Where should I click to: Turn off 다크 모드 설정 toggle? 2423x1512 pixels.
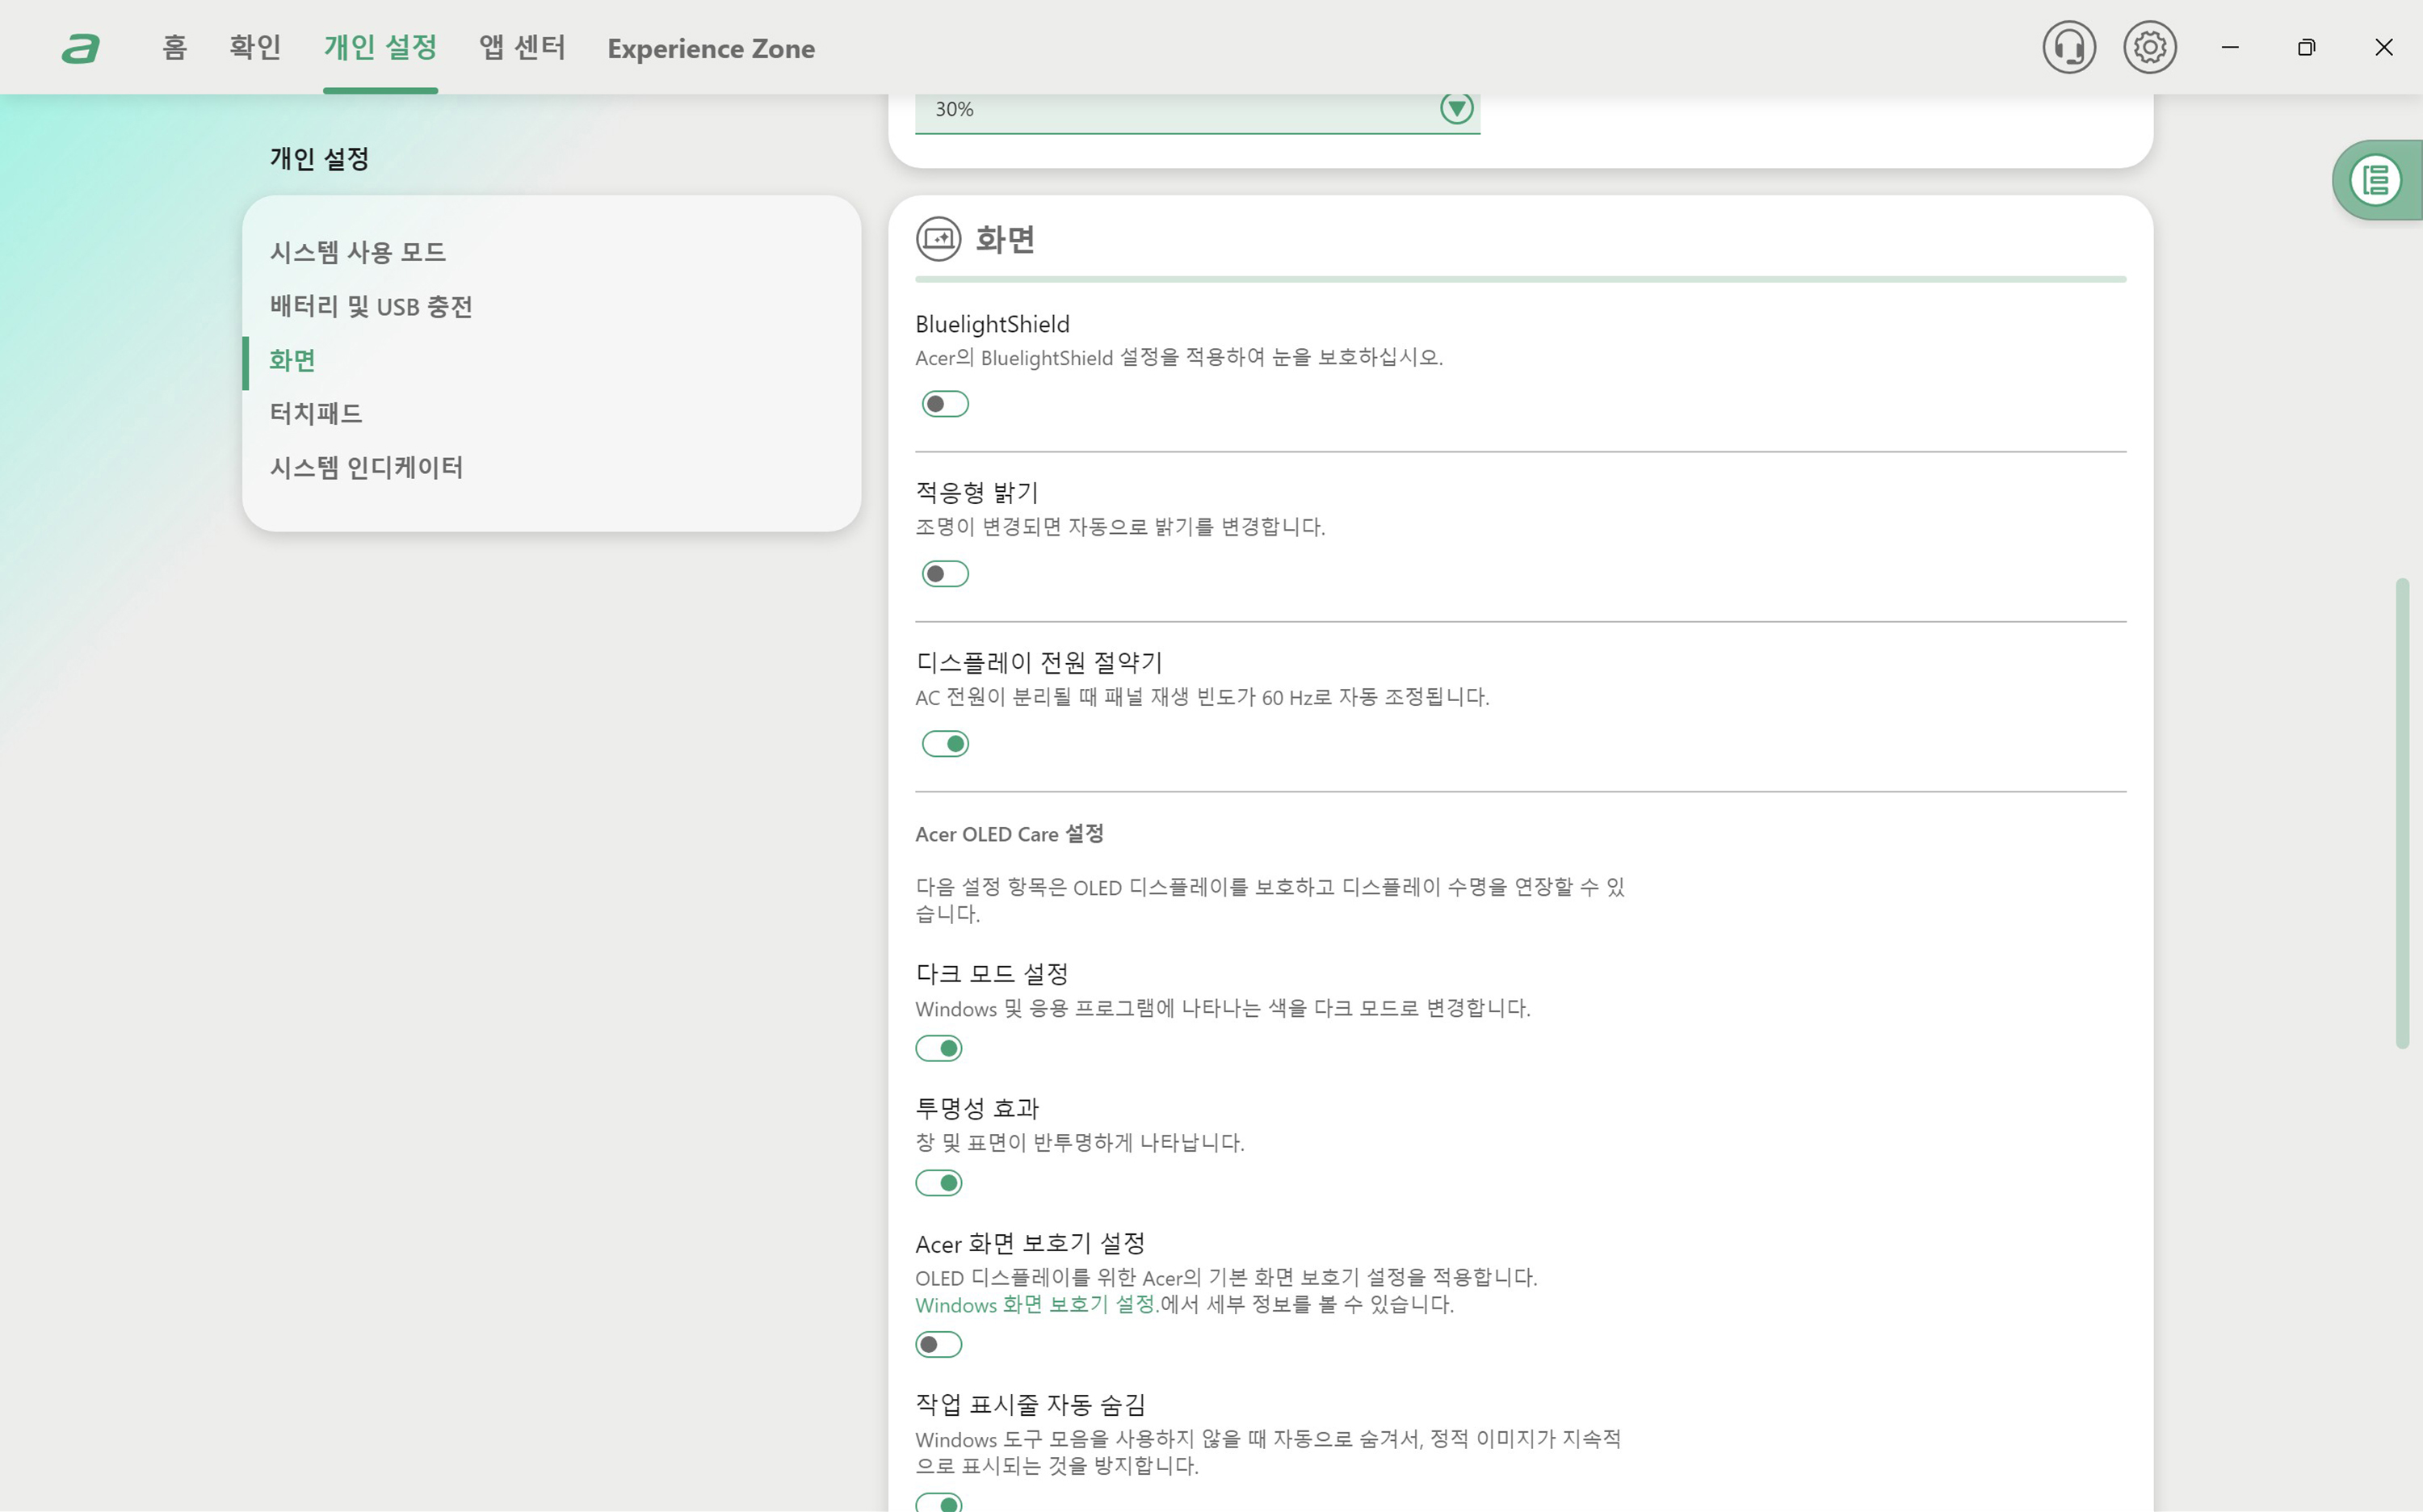[938, 1048]
